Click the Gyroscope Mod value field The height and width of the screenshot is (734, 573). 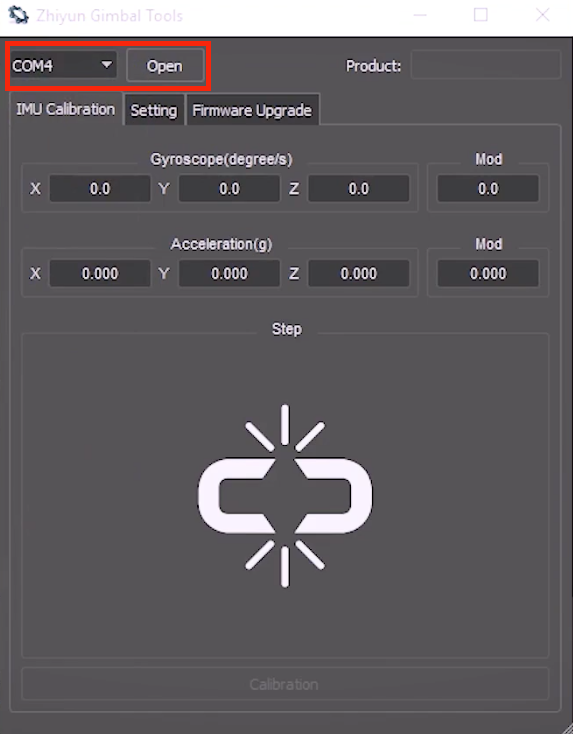[488, 189]
